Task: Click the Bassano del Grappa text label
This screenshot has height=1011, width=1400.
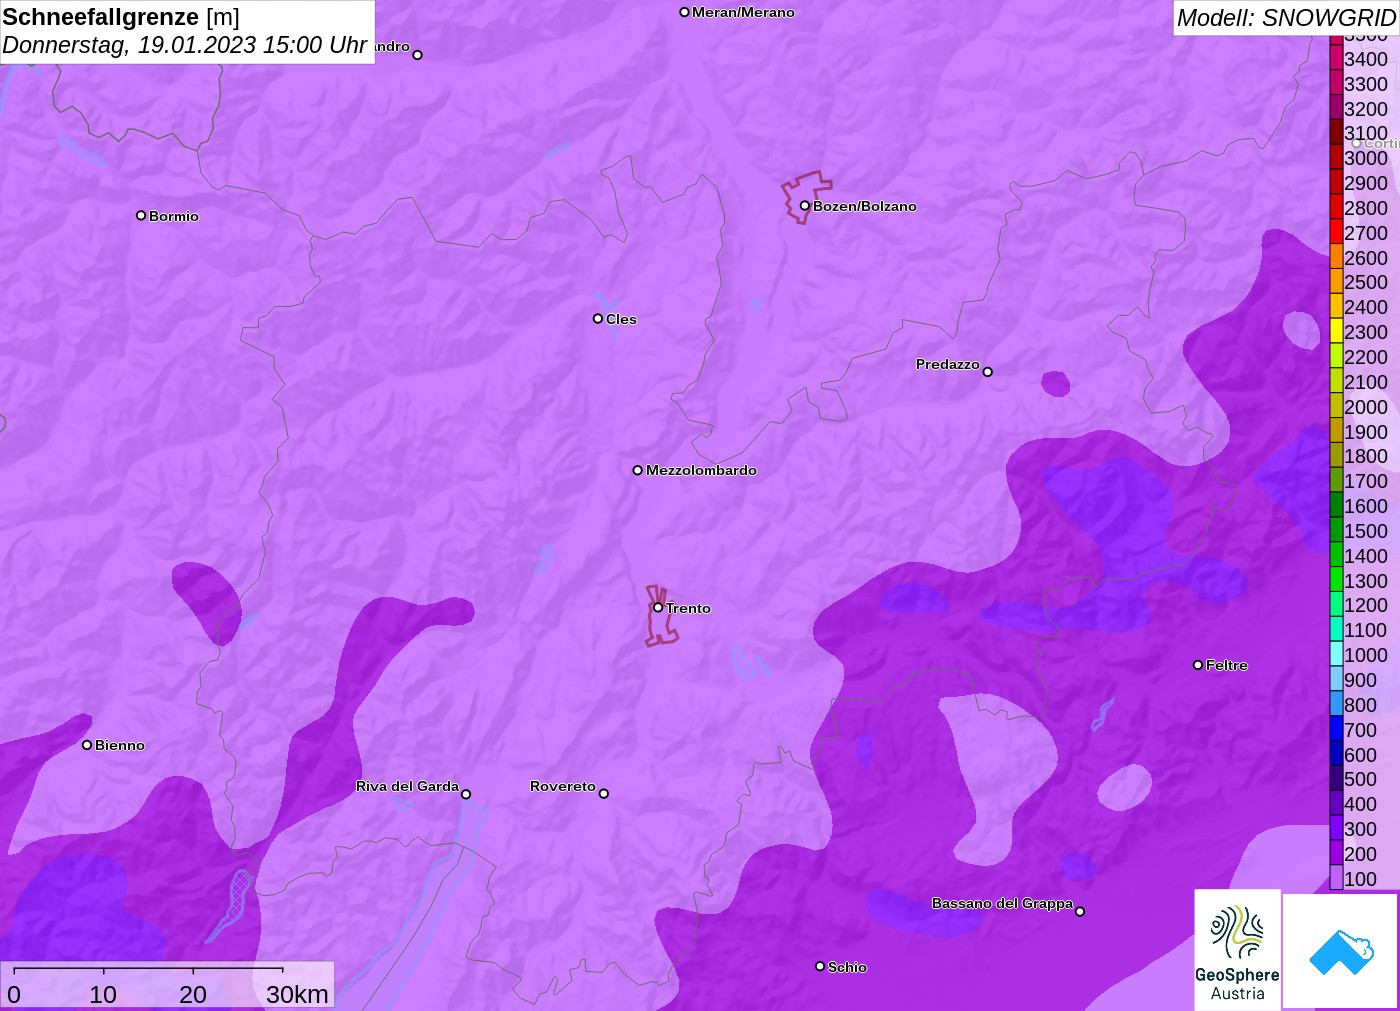Action: (1002, 903)
